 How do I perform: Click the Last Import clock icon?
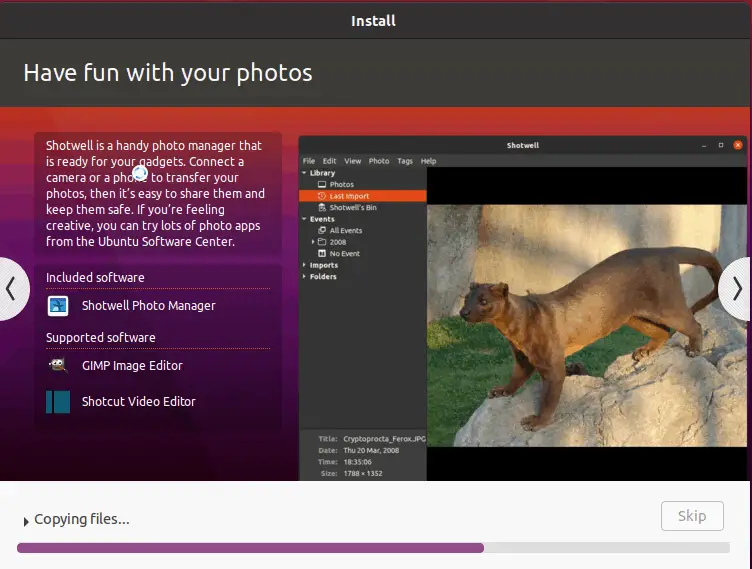click(322, 196)
